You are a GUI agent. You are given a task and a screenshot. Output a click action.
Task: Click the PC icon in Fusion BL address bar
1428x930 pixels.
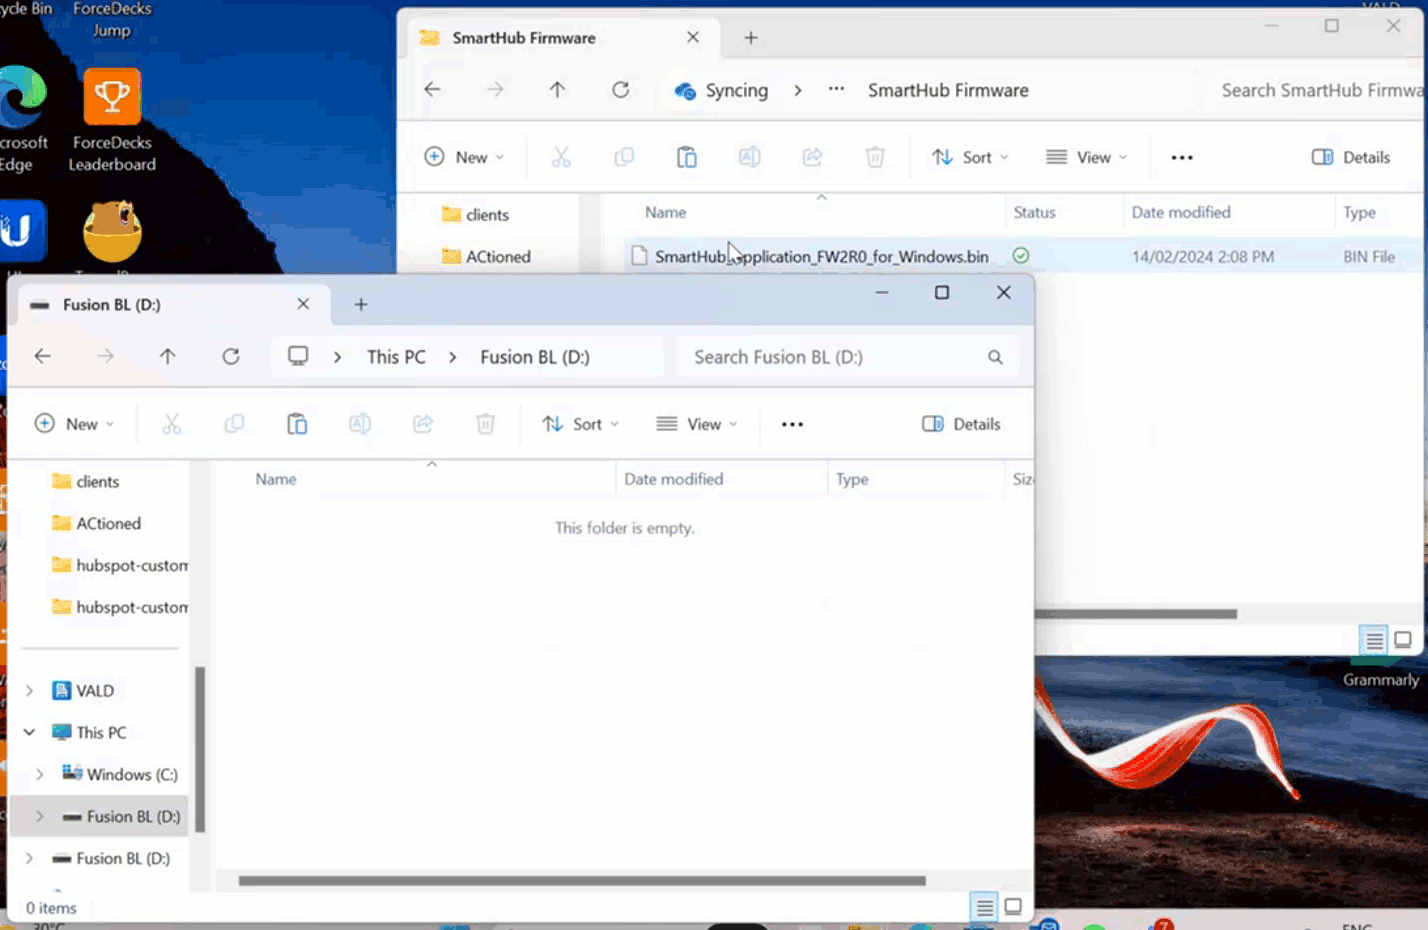click(x=298, y=356)
